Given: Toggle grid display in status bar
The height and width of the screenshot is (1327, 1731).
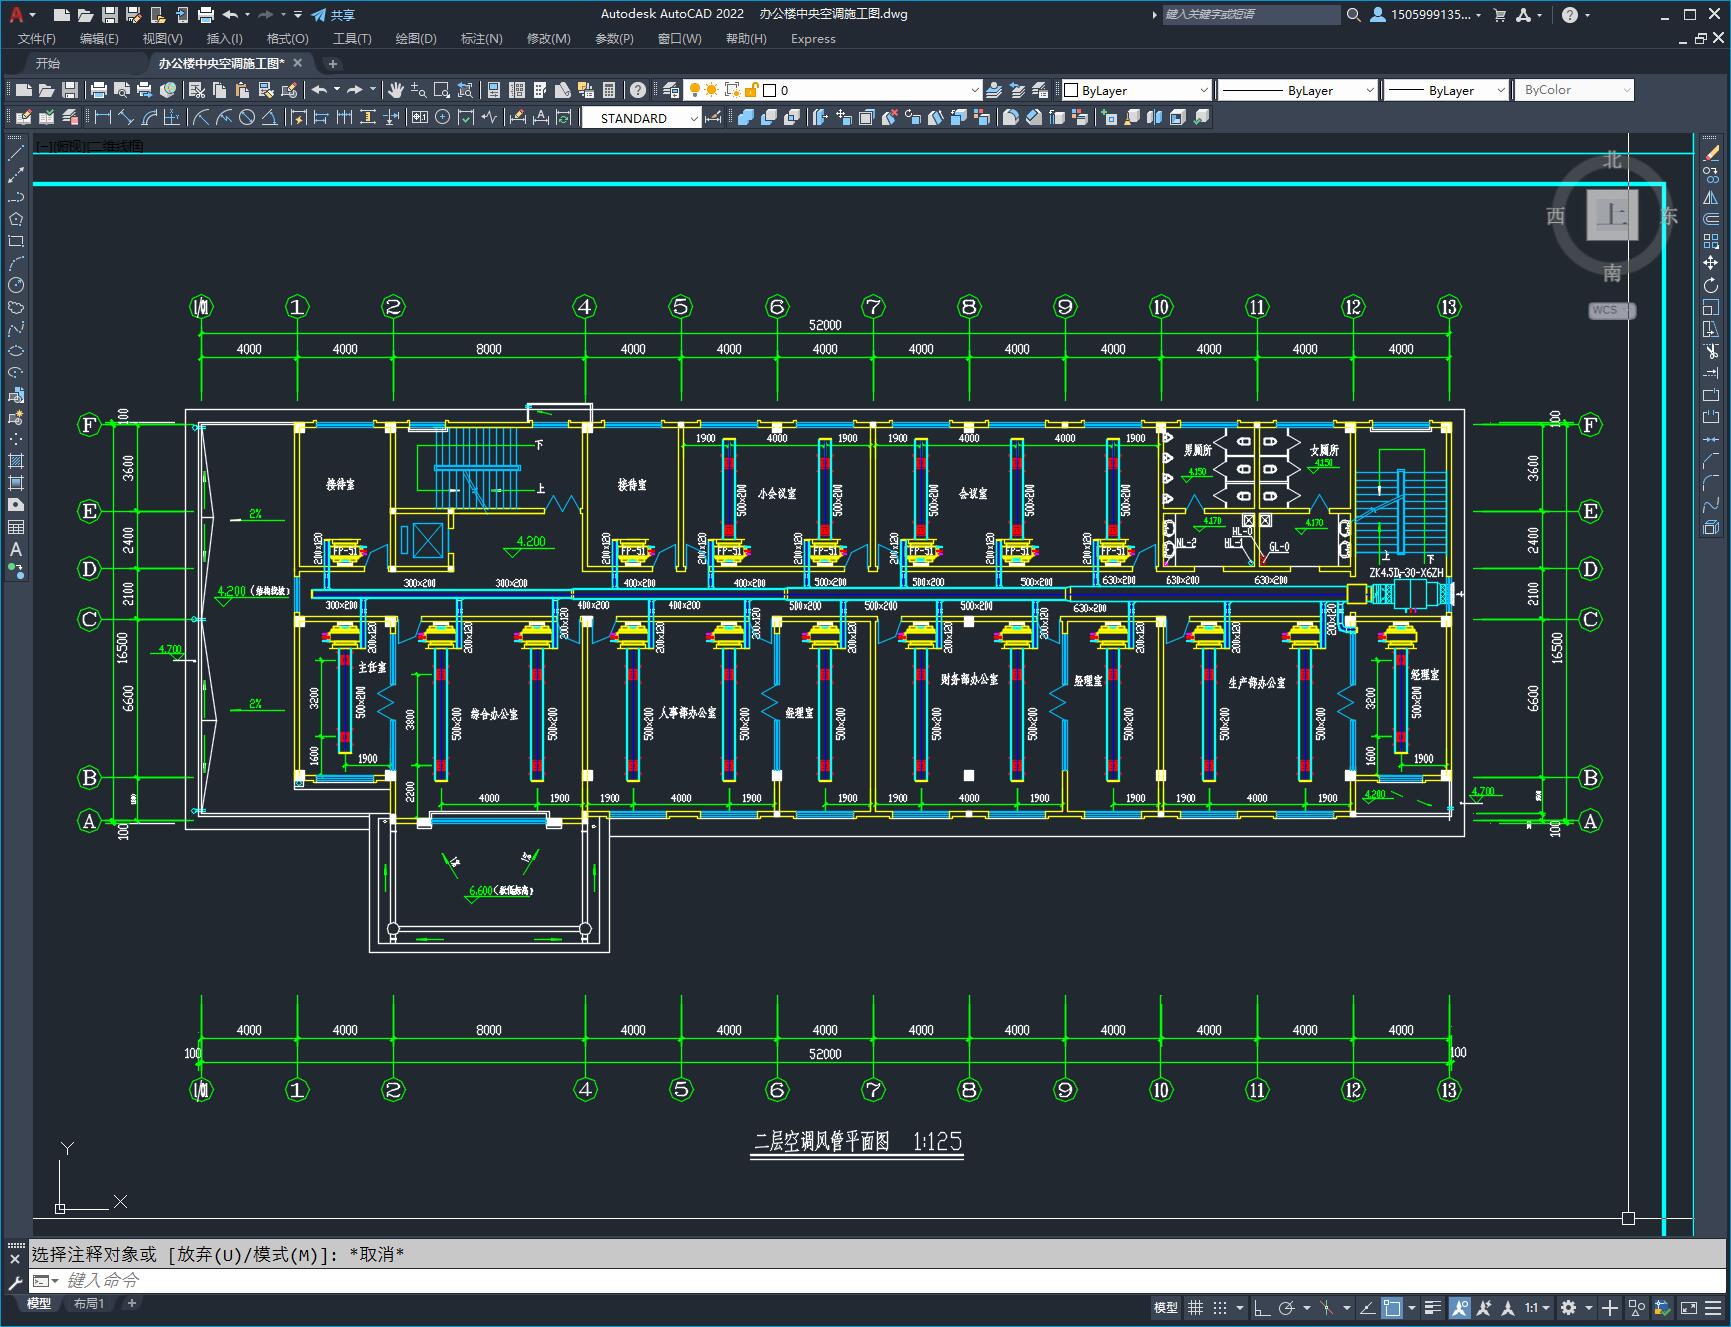Looking at the screenshot, I should coord(1195,1307).
